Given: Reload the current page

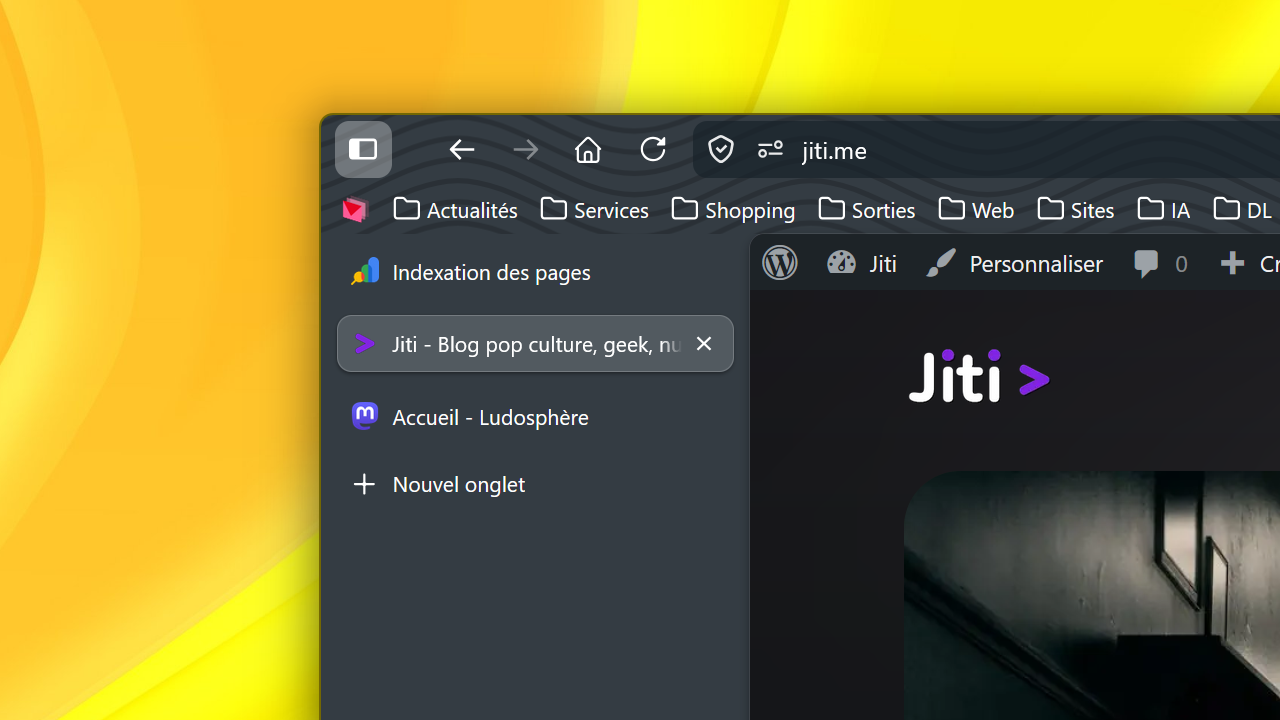Looking at the screenshot, I should pyautogui.click(x=653, y=150).
